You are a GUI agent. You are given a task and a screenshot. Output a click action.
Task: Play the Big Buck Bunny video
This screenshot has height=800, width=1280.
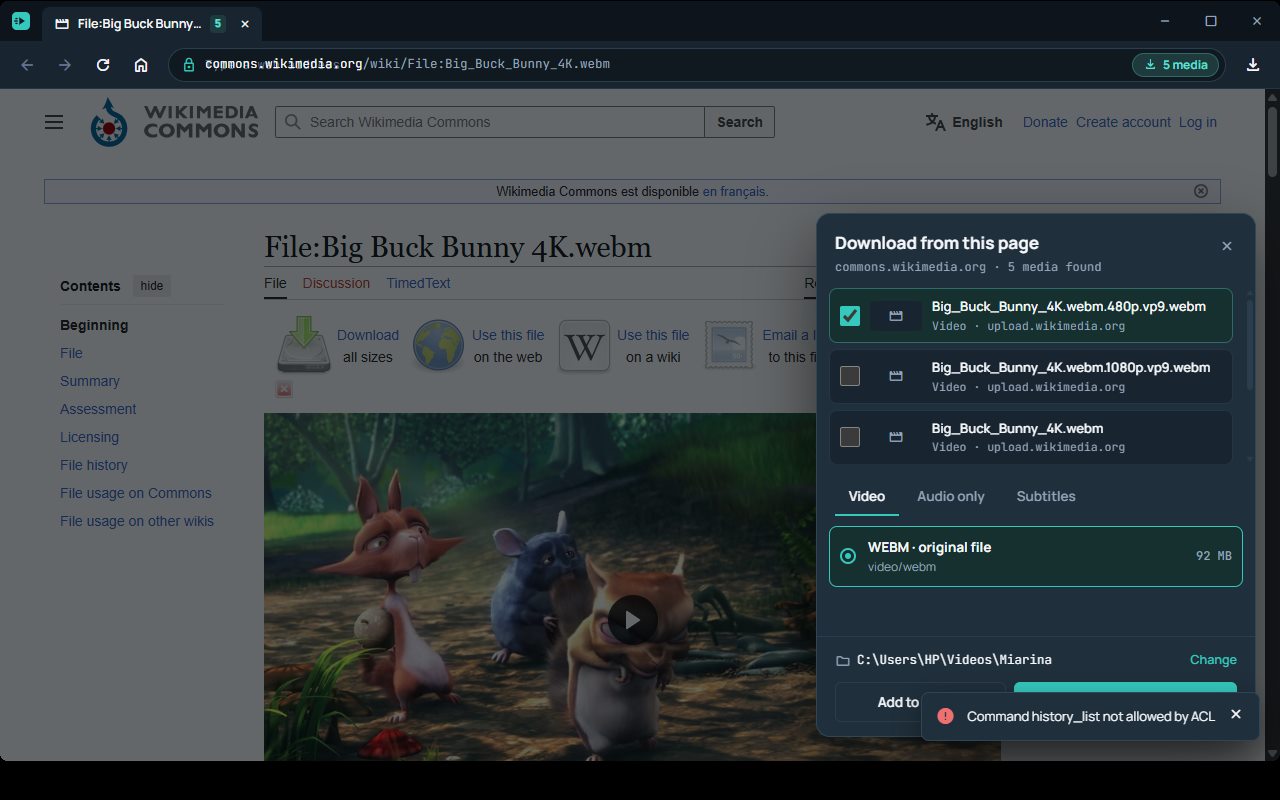(632, 620)
